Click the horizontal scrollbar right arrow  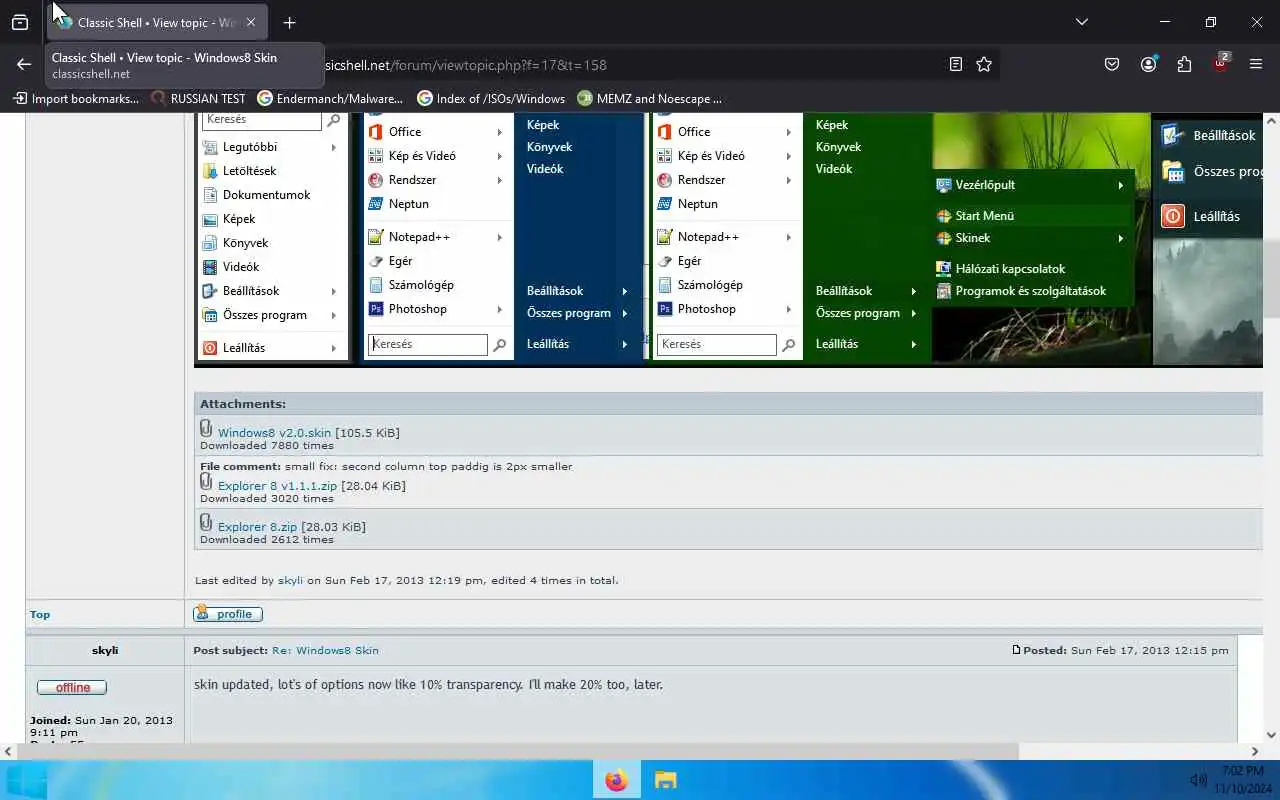pyautogui.click(x=1255, y=751)
